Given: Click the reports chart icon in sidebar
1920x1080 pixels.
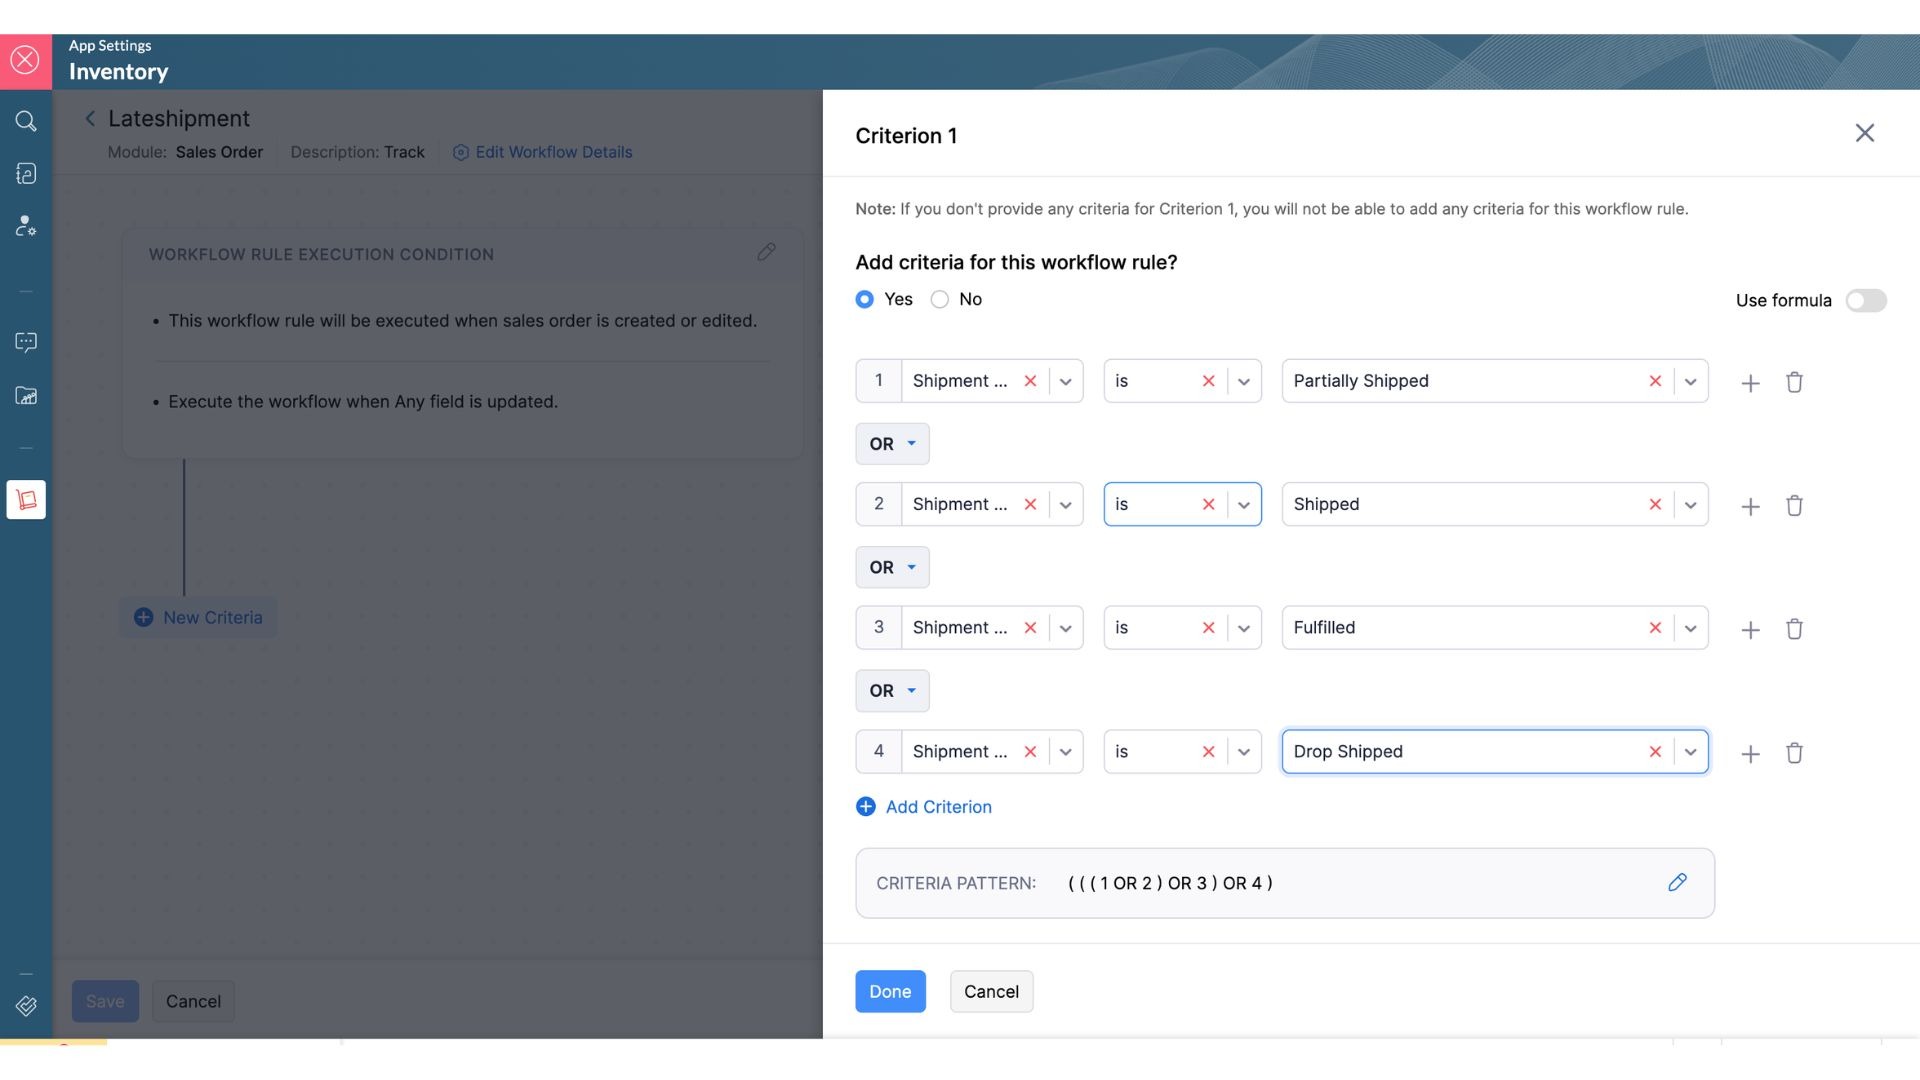Looking at the screenshot, I should [x=26, y=396].
